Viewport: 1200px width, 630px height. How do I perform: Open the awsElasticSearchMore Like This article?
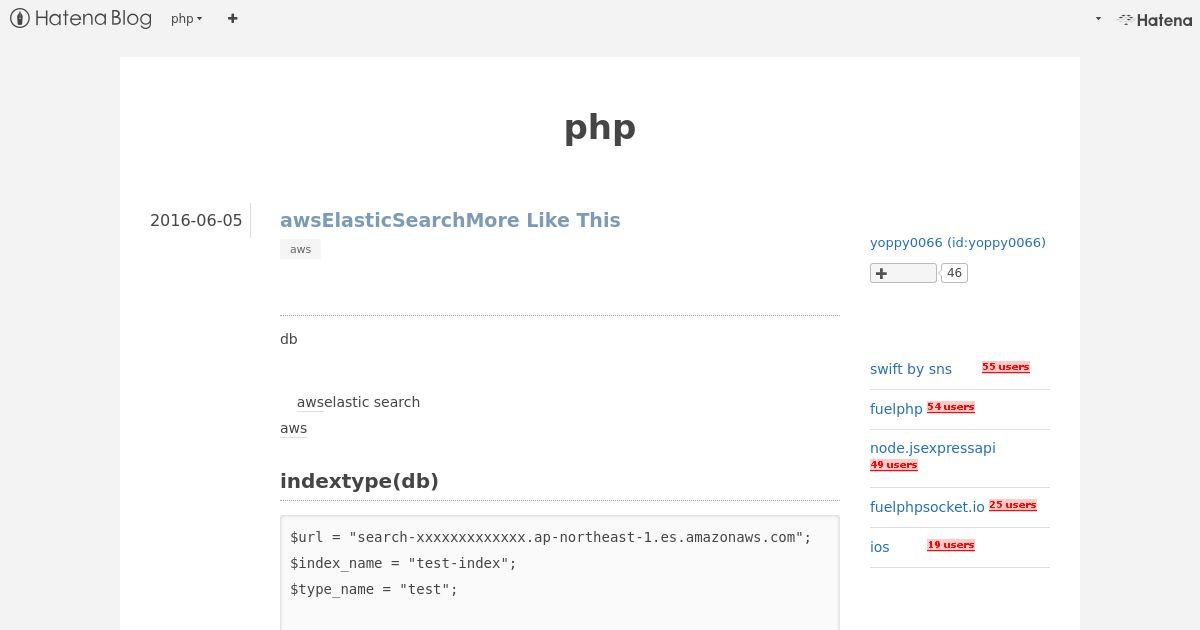coord(450,220)
